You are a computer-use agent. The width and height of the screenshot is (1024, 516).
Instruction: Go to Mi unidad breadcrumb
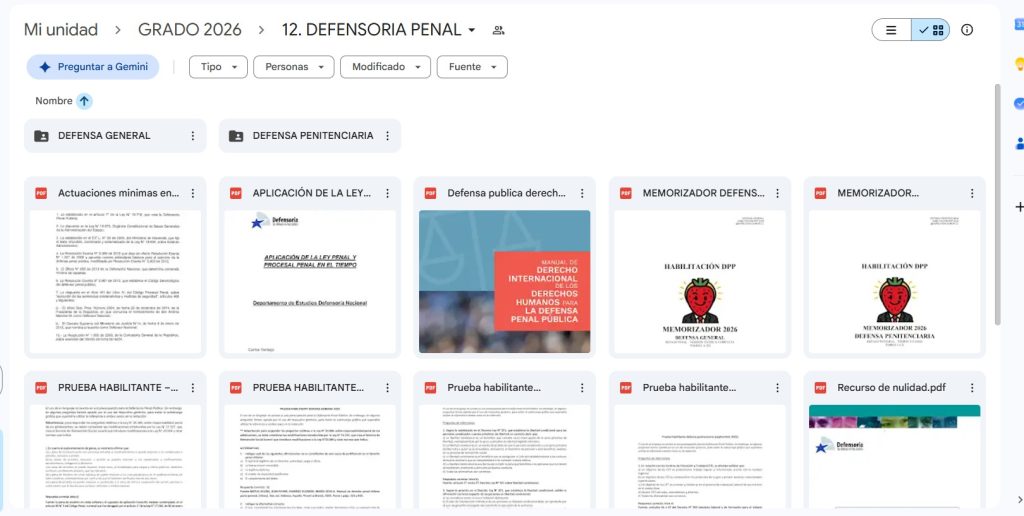pyautogui.click(x=61, y=30)
